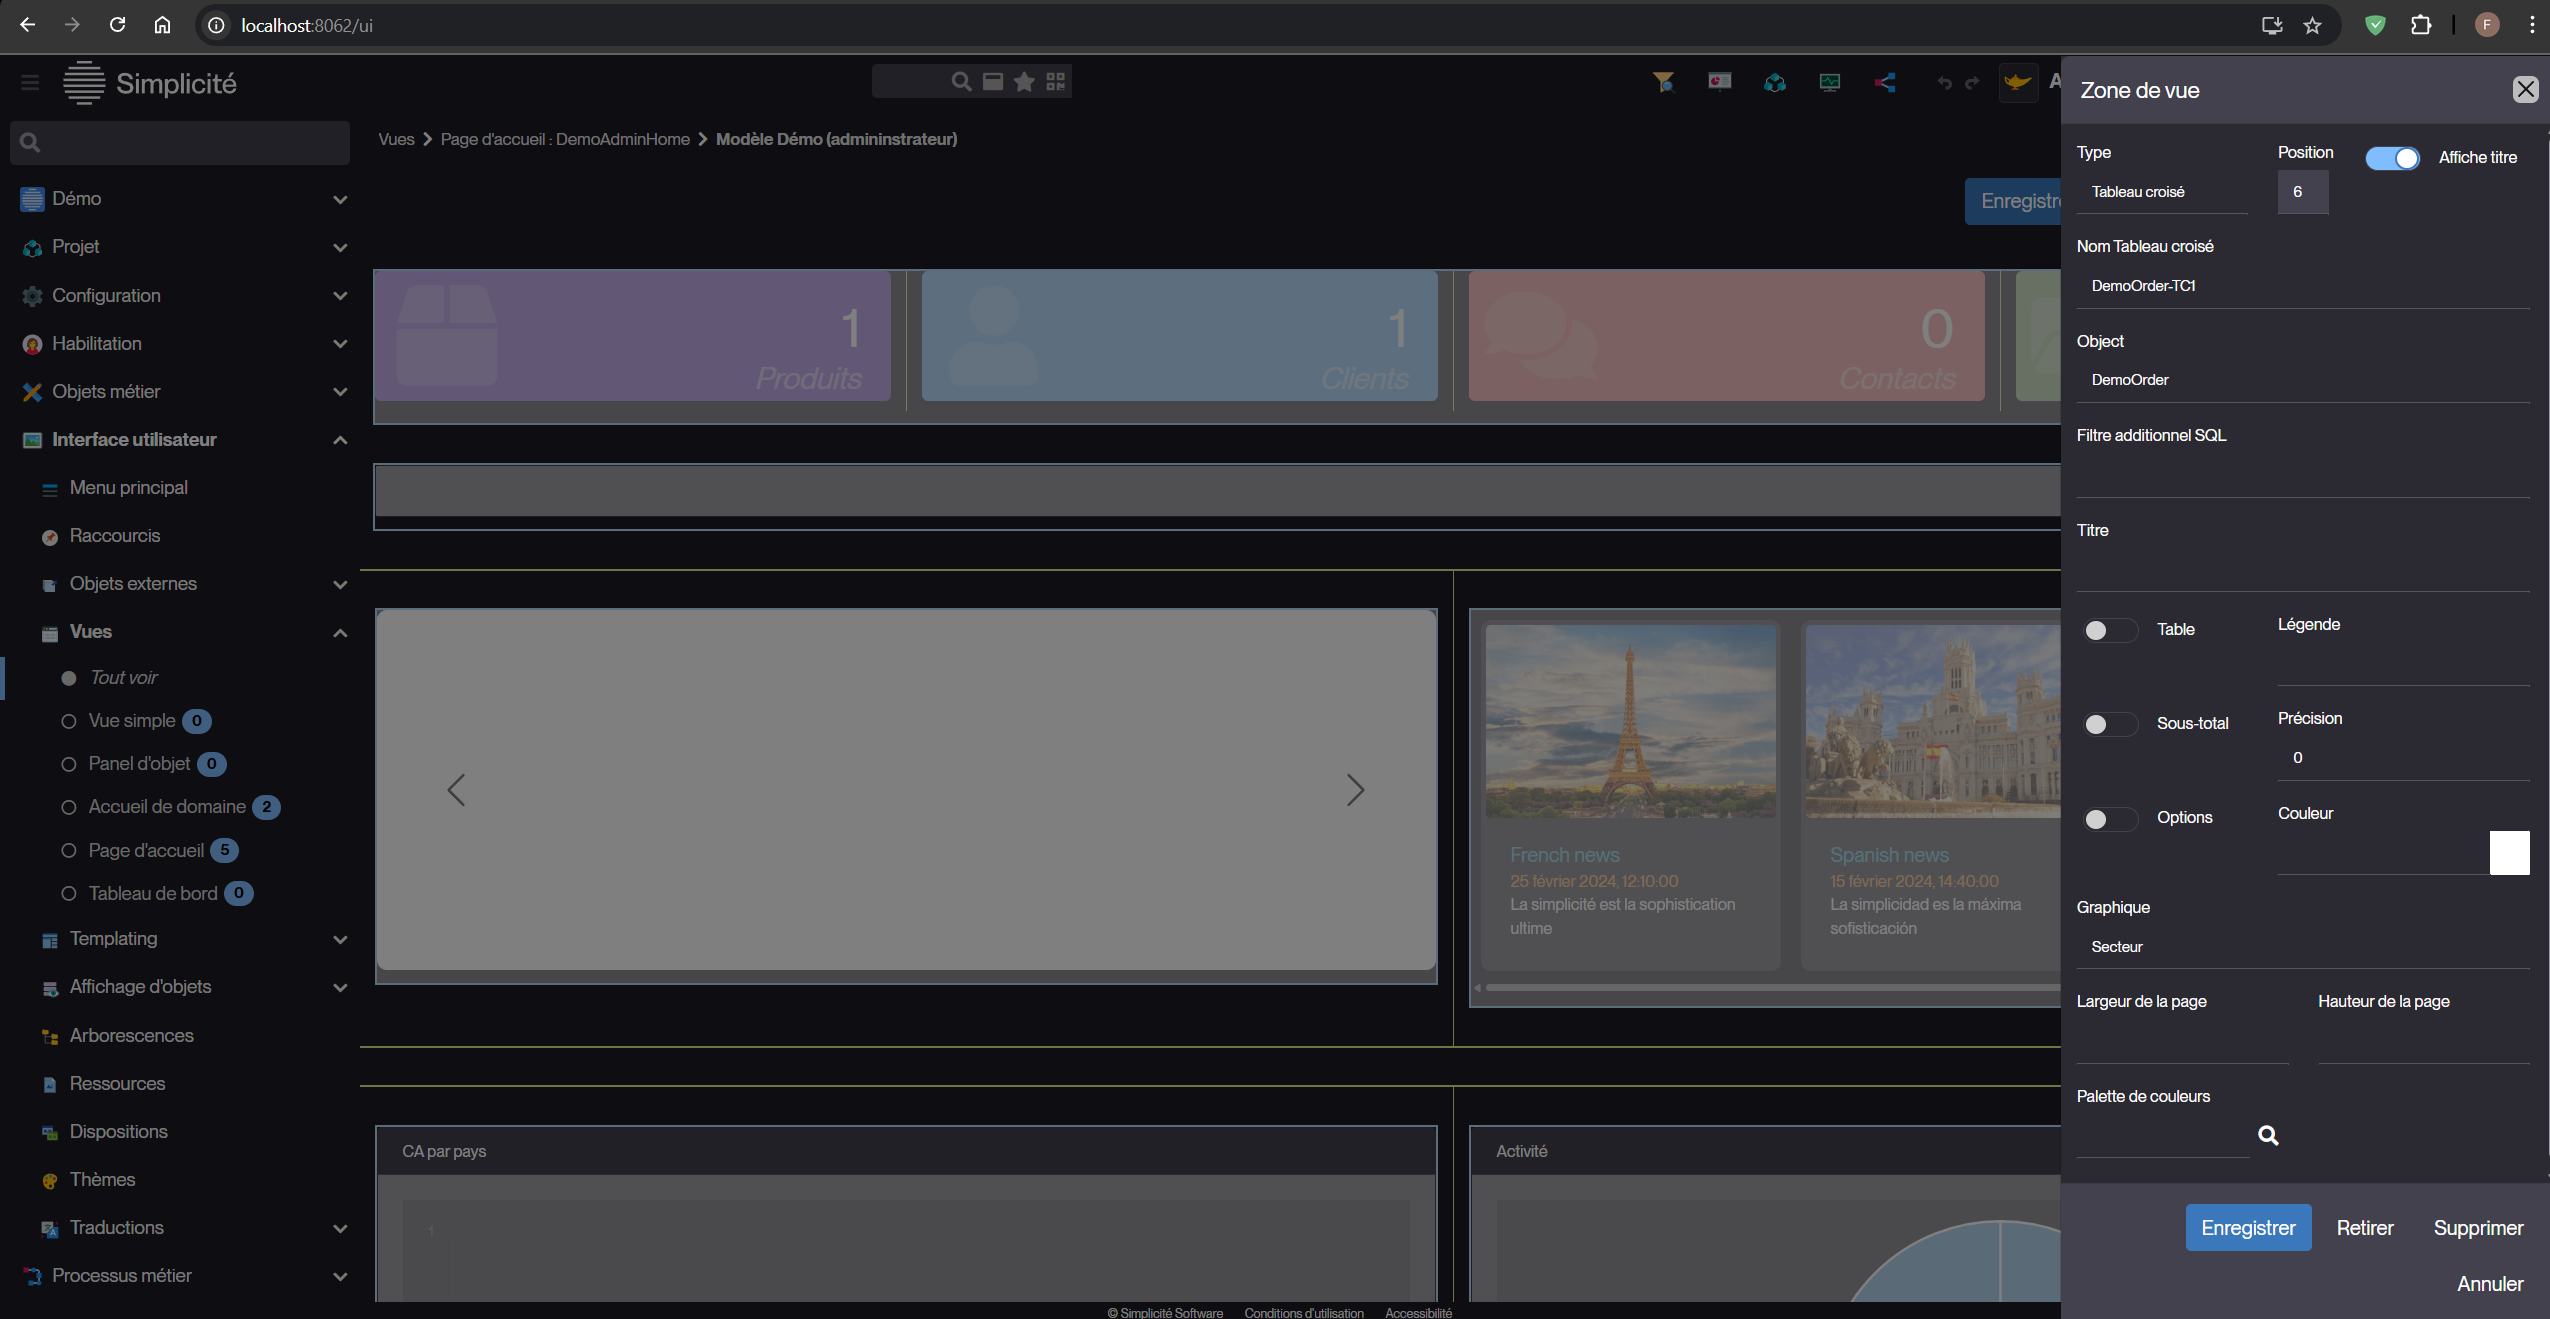Close the Zone de vue panel

(2525, 90)
